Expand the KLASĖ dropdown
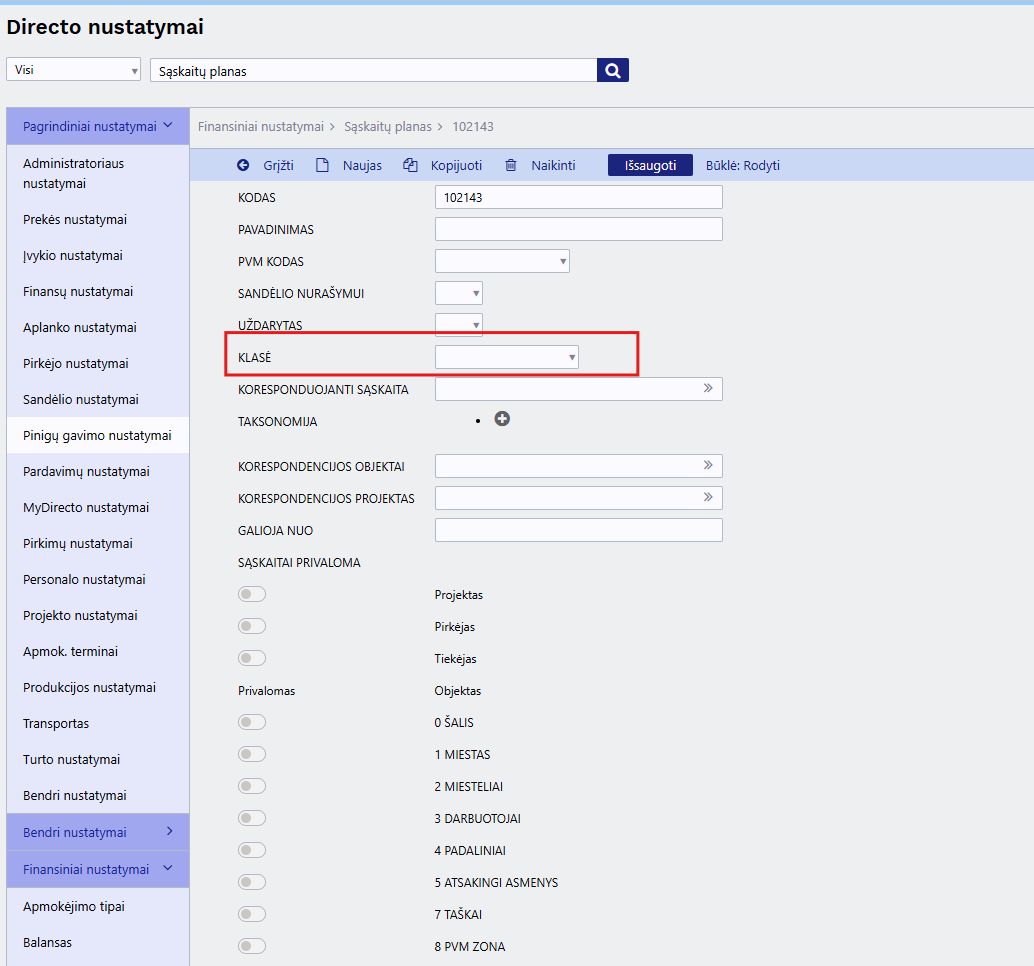This screenshot has width=1034, height=966. pos(507,357)
